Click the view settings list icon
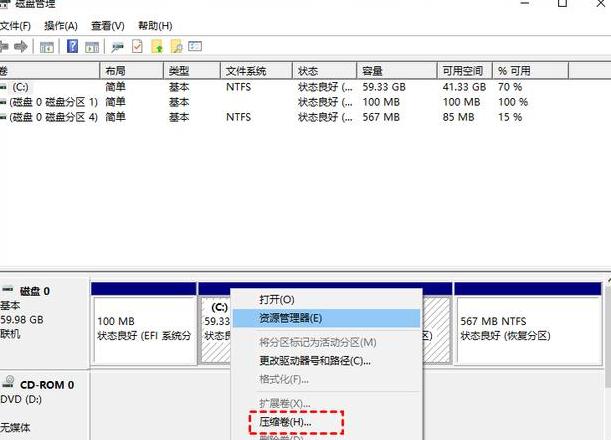This screenshot has height=440, width=611. pyautogui.click(x=195, y=46)
